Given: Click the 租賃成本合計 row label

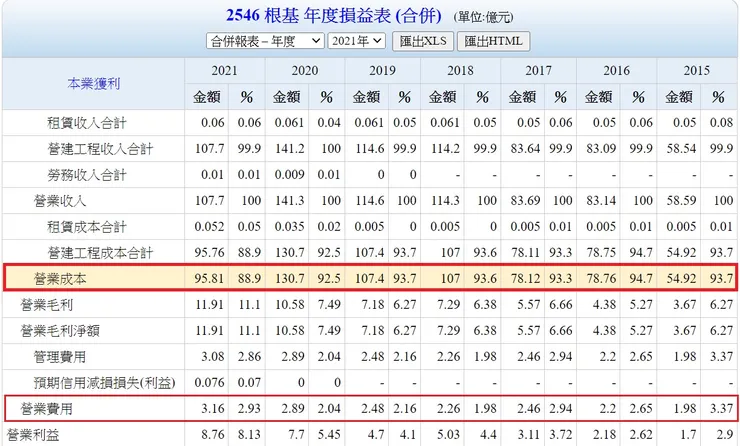Looking at the screenshot, I should 87,227.
